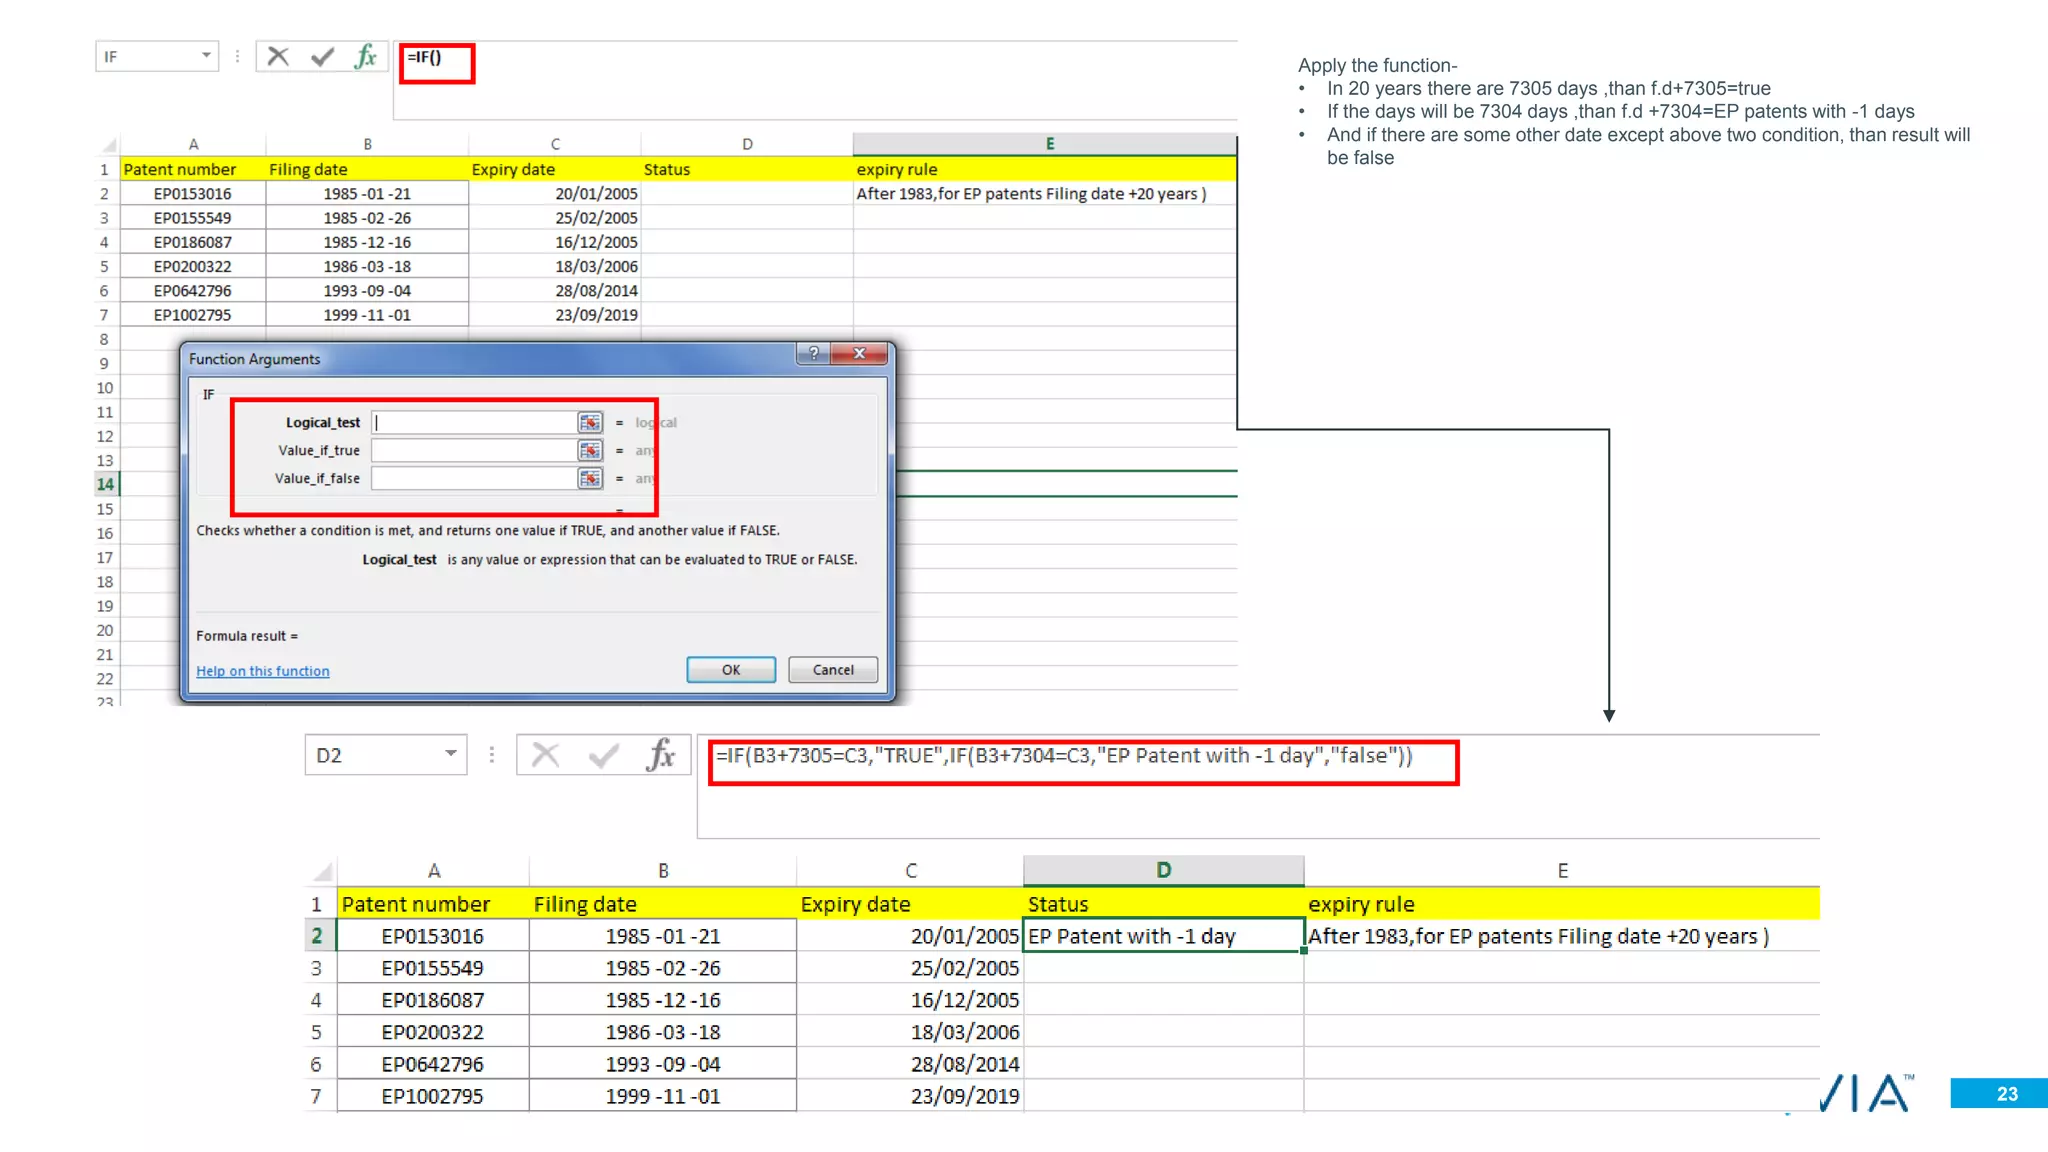The image size is (2048, 1152).
Task: Click bottom sheet expiry date 23/09/2019
Action: pos(910,1096)
